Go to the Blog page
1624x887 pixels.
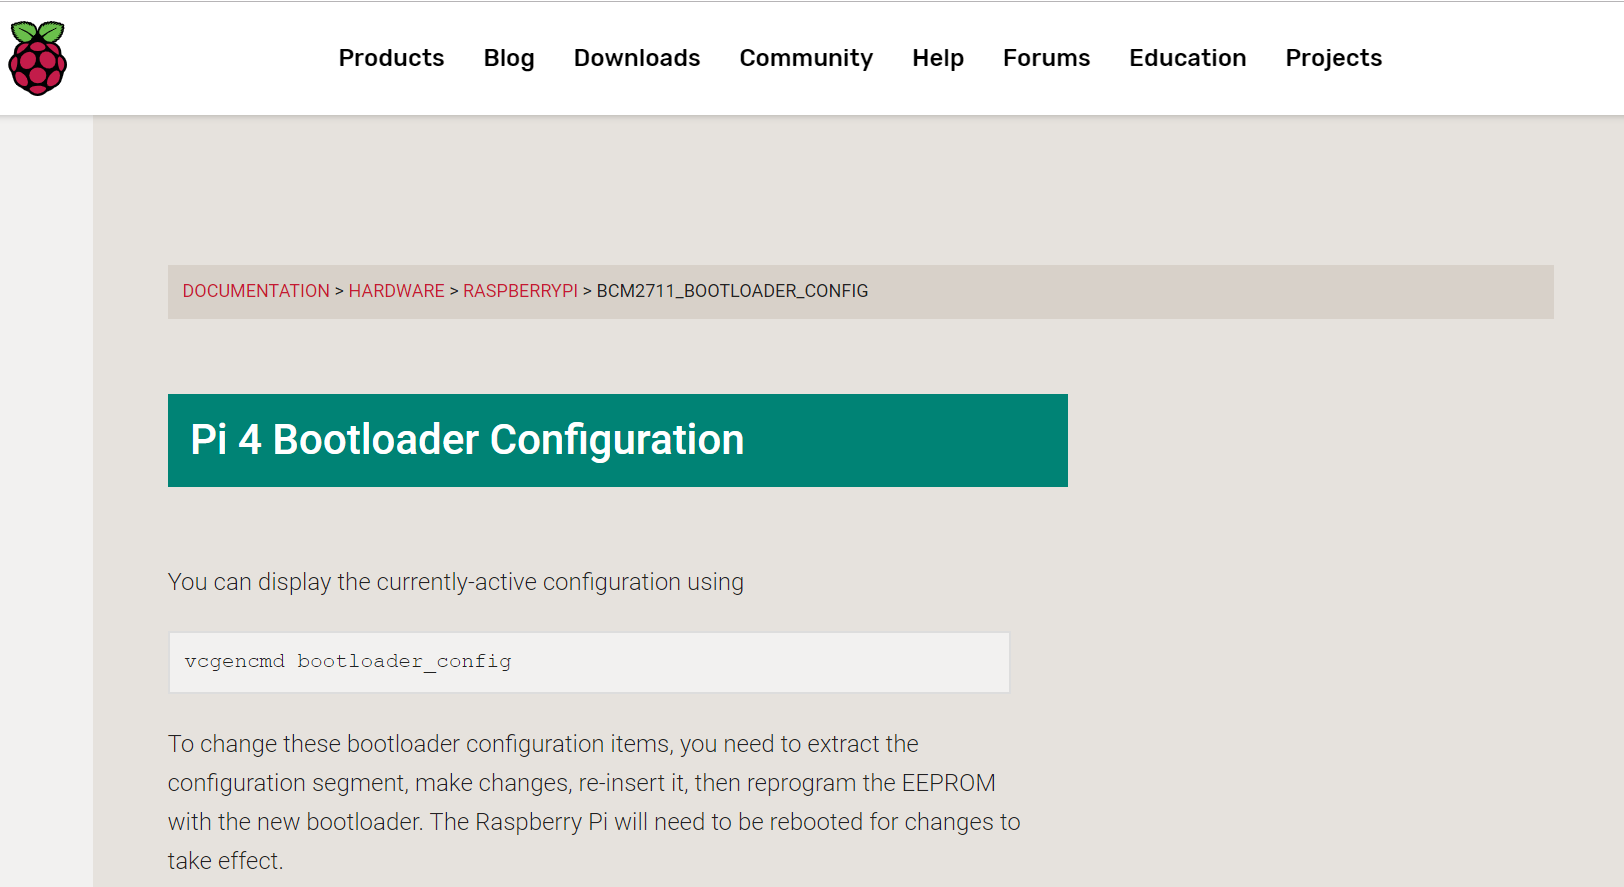coord(509,58)
